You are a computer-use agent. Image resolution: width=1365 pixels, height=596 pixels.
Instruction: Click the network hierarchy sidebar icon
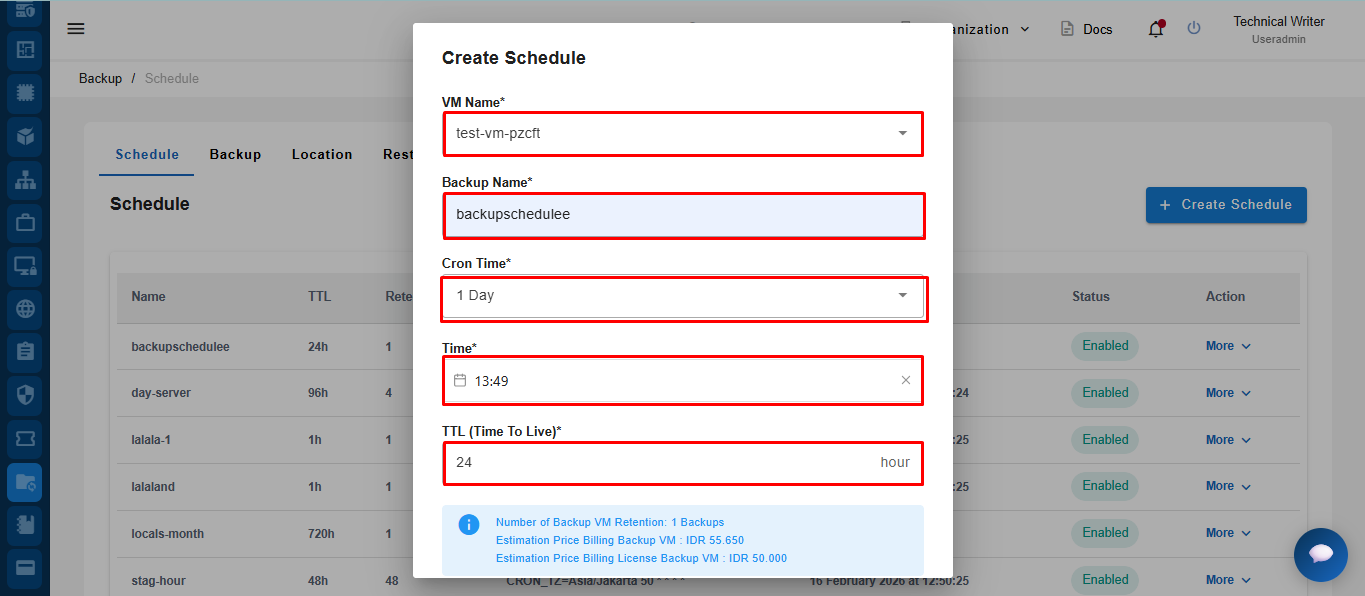[x=25, y=179]
